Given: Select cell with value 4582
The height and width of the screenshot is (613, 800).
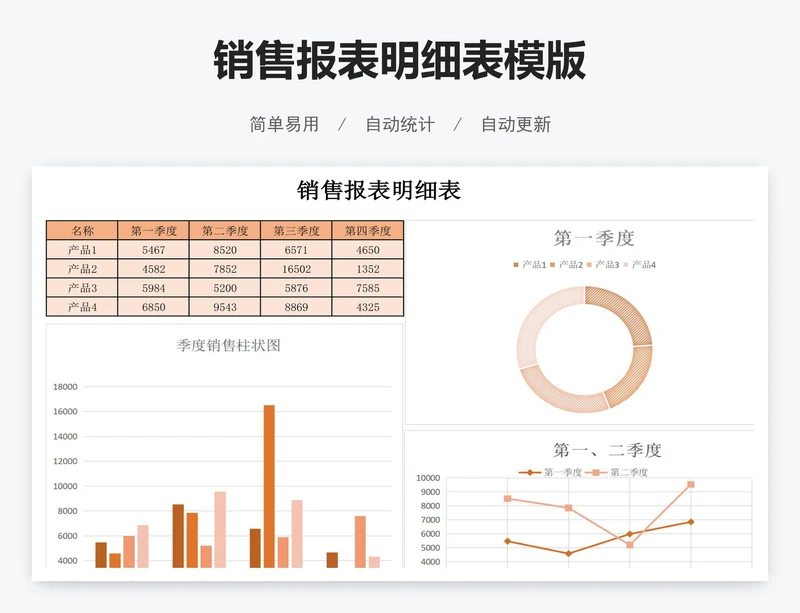Looking at the screenshot, I should [154, 269].
